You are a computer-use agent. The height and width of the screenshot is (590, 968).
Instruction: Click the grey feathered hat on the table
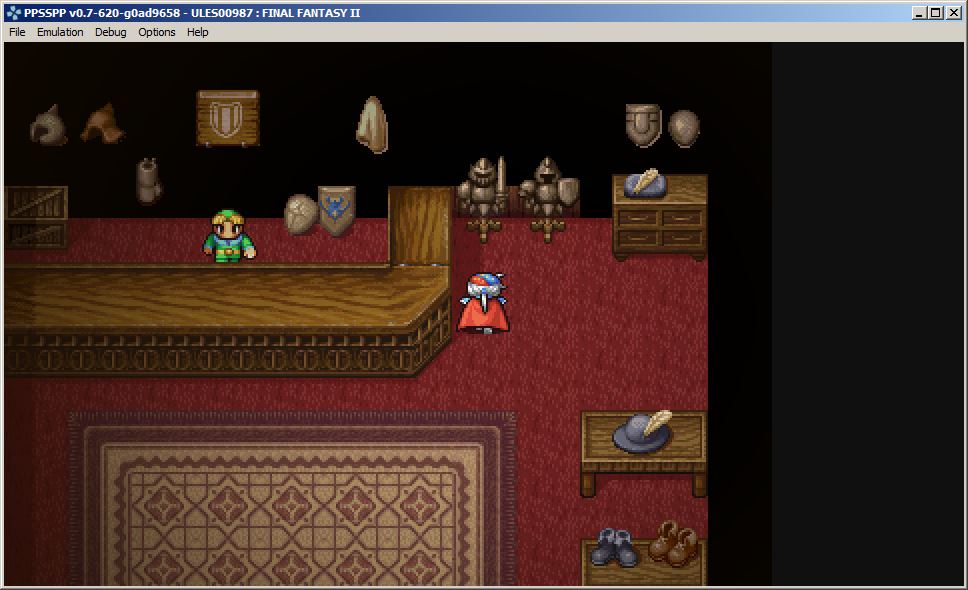[x=641, y=431]
